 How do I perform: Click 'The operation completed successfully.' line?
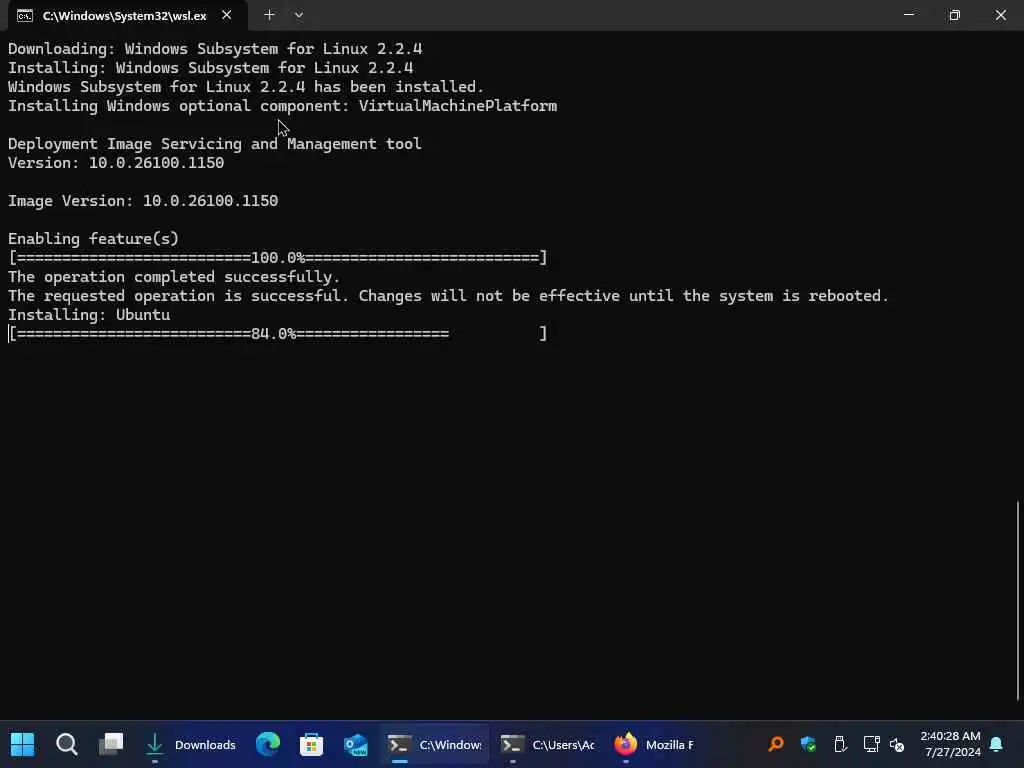click(174, 277)
